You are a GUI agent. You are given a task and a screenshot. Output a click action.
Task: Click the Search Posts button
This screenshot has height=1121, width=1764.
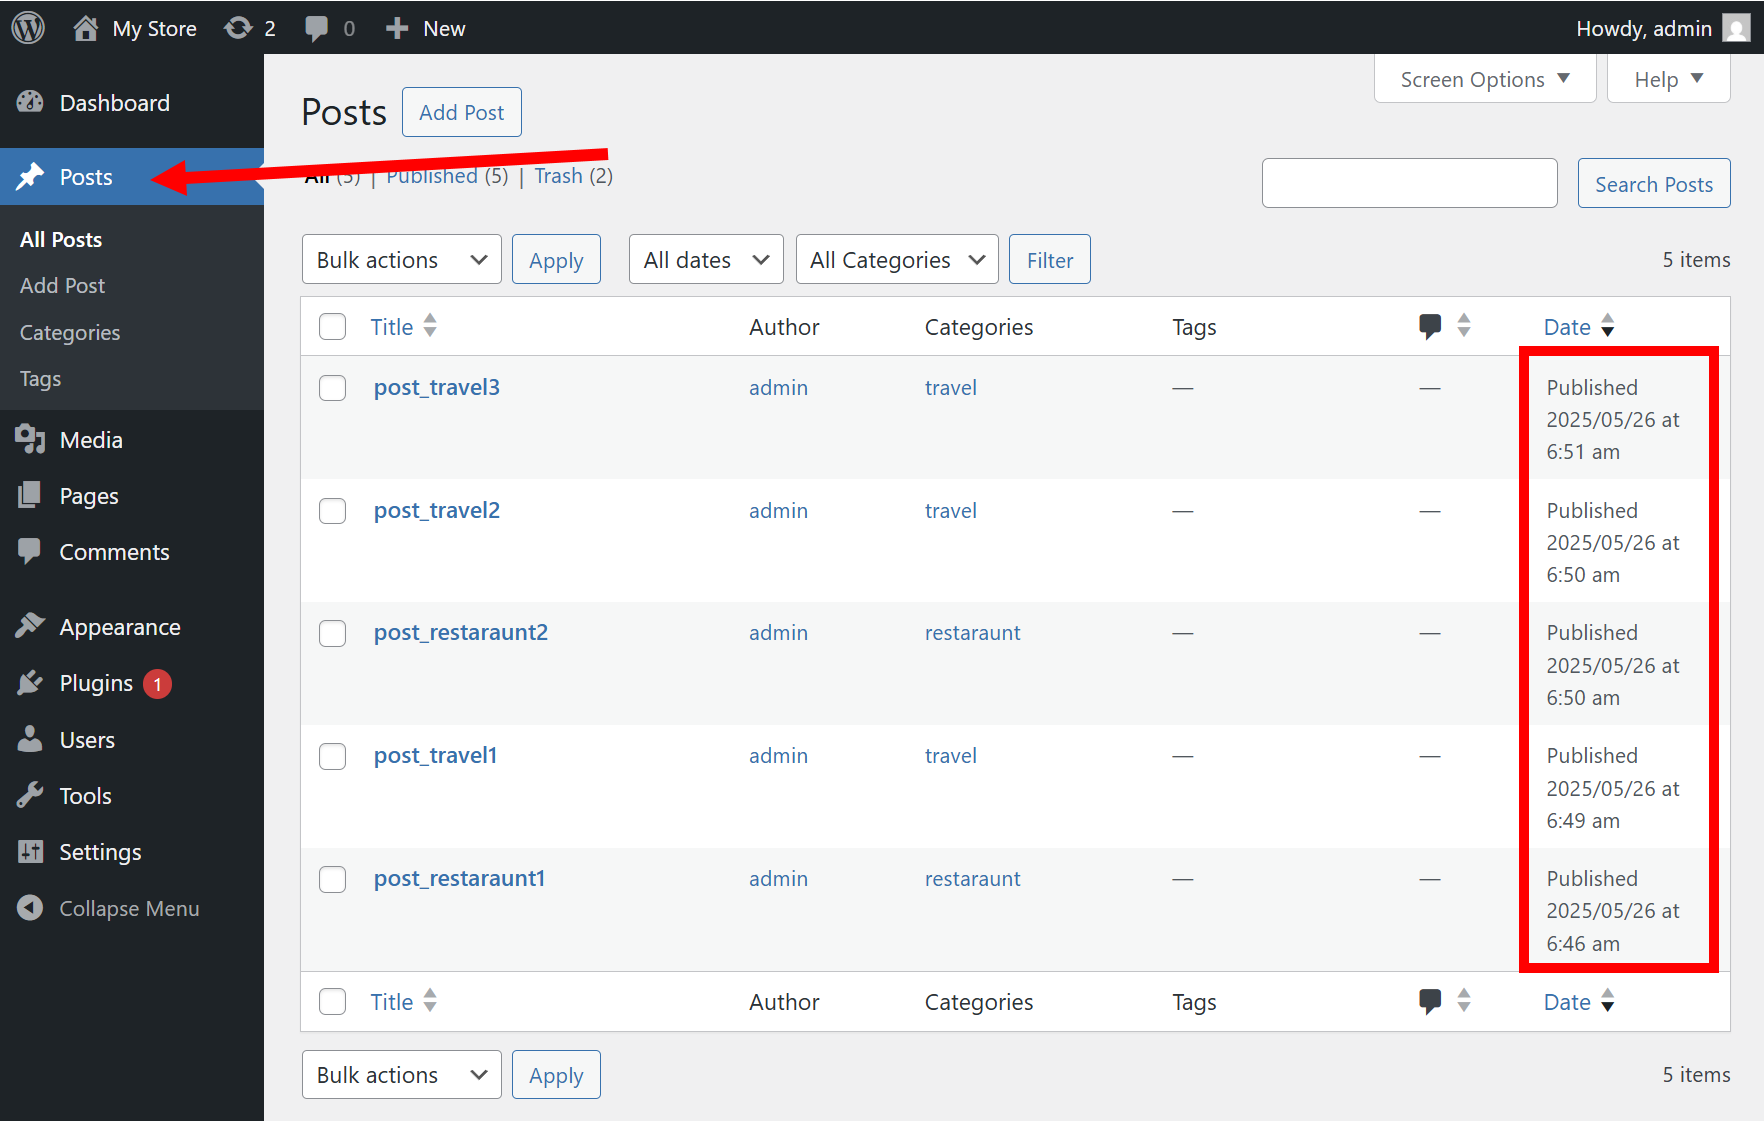point(1653,183)
